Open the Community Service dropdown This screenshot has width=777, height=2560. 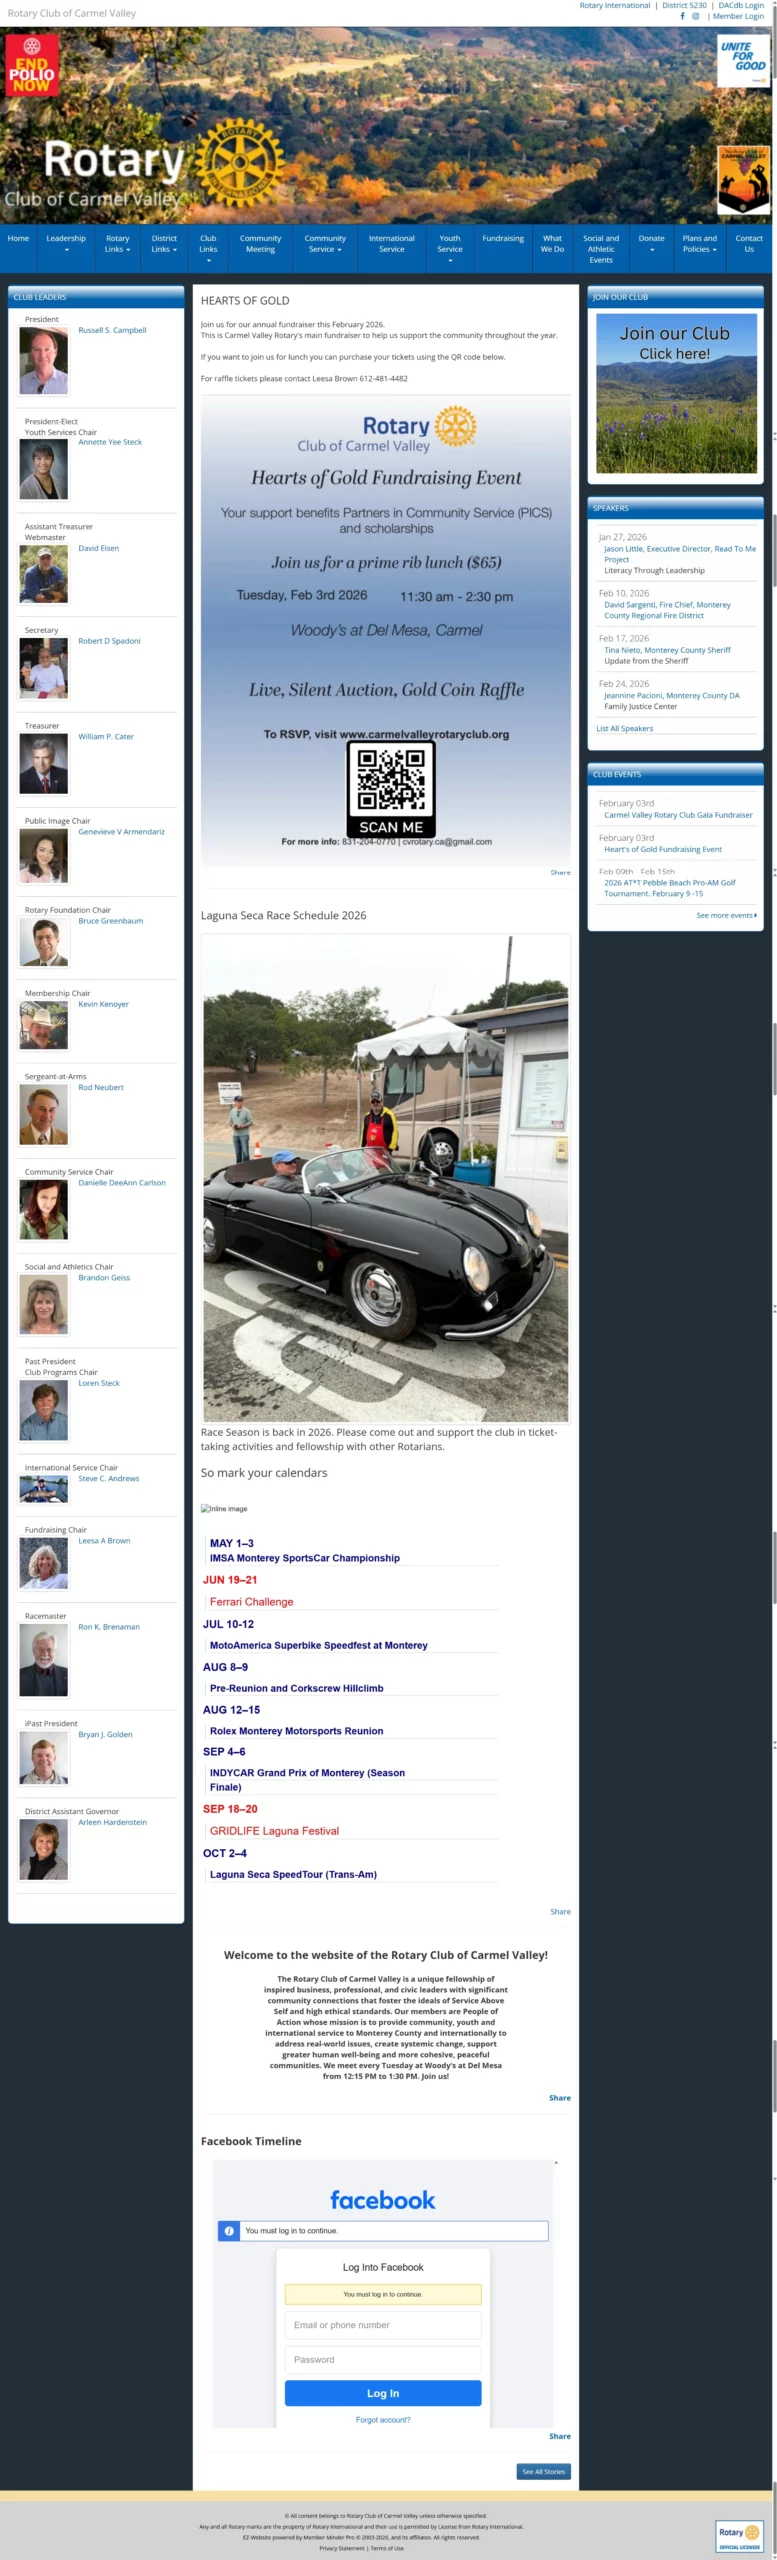coord(325,244)
